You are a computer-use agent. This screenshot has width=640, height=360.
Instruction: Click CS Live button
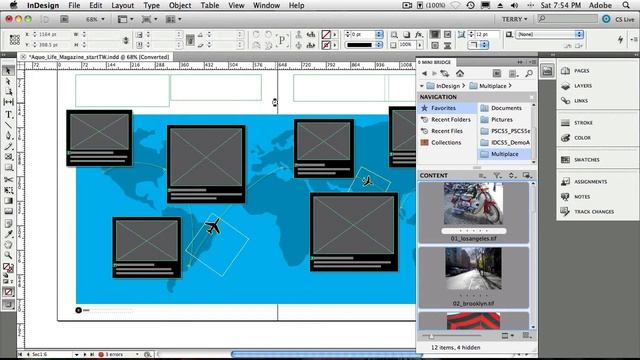coord(618,19)
